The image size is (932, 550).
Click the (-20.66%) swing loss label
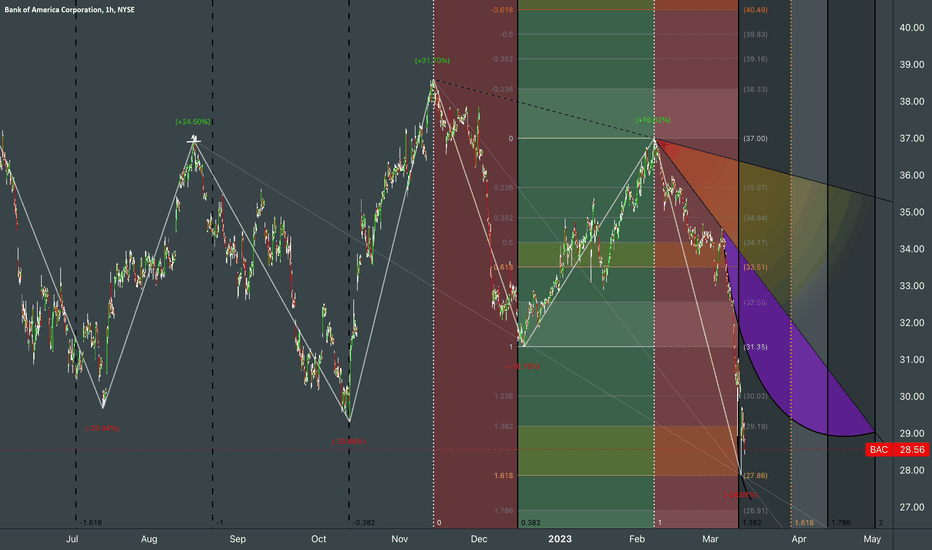(x=348, y=442)
